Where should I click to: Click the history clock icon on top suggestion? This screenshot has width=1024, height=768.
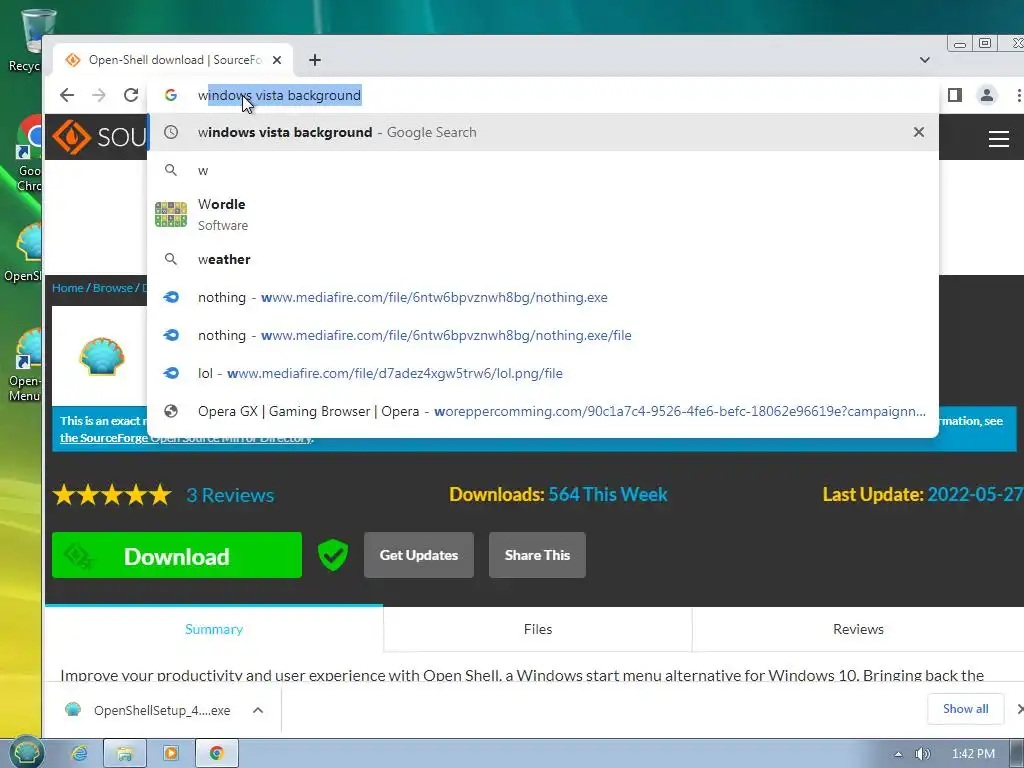[x=171, y=132]
